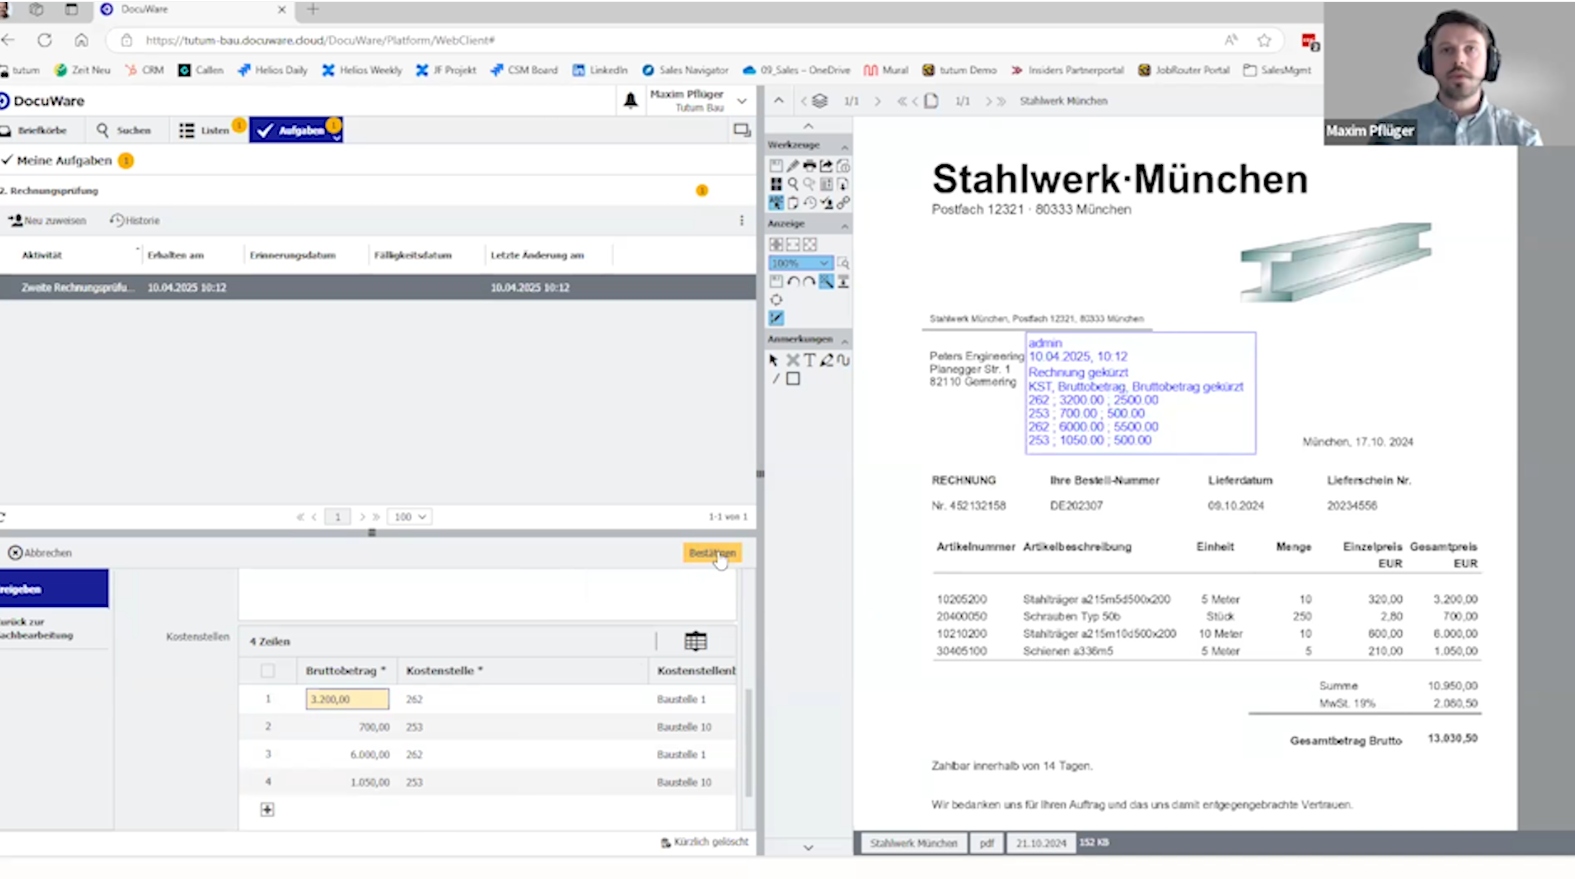Image resolution: width=1575 pixels, height=879 pixels.
Task: Select the freehand curve annotation tool
Action: point(843,360)
